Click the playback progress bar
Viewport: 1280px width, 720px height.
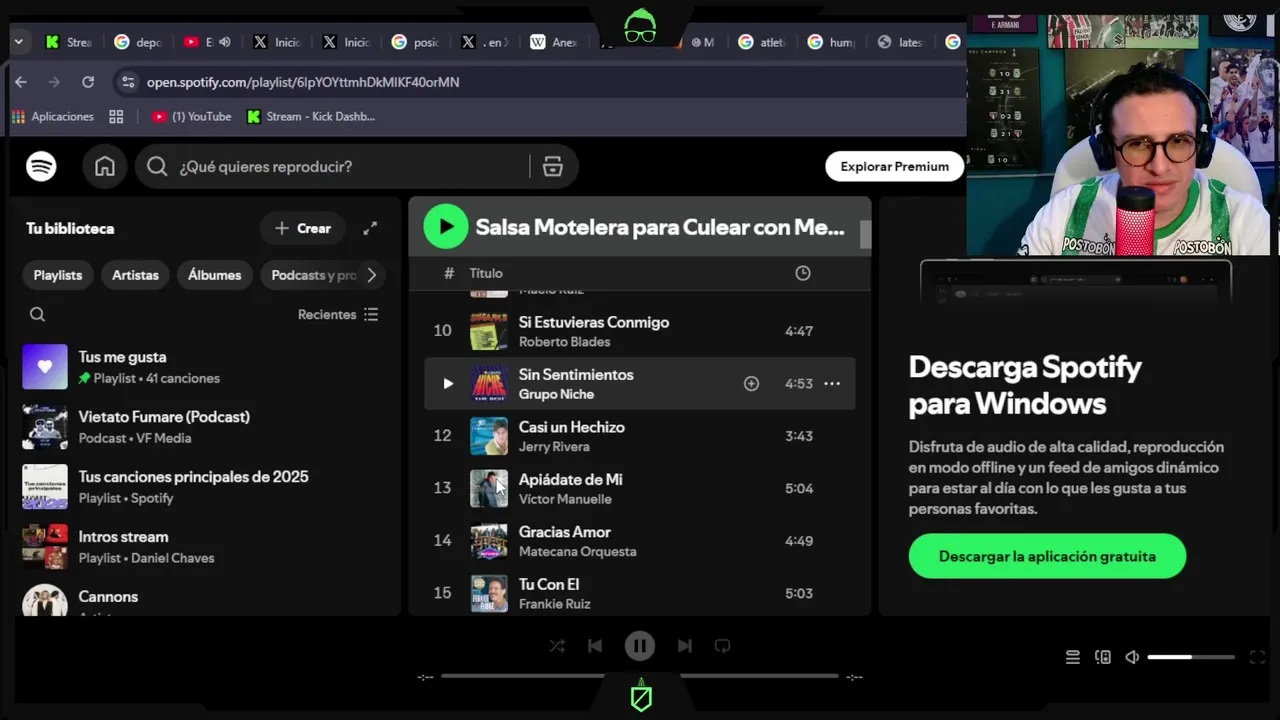tap(640, 677)
